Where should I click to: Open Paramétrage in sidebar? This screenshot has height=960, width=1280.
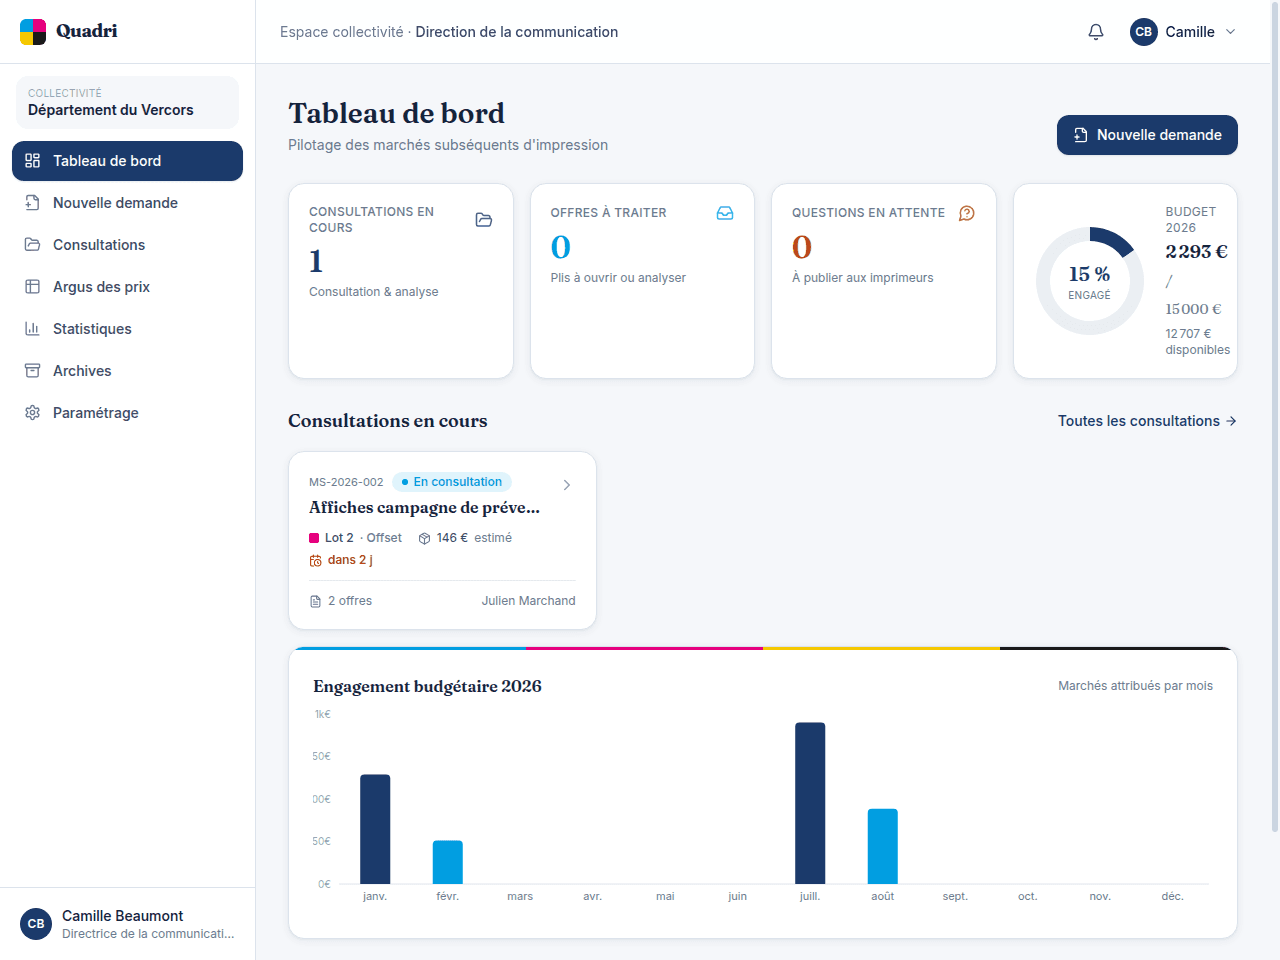point(127,413)
